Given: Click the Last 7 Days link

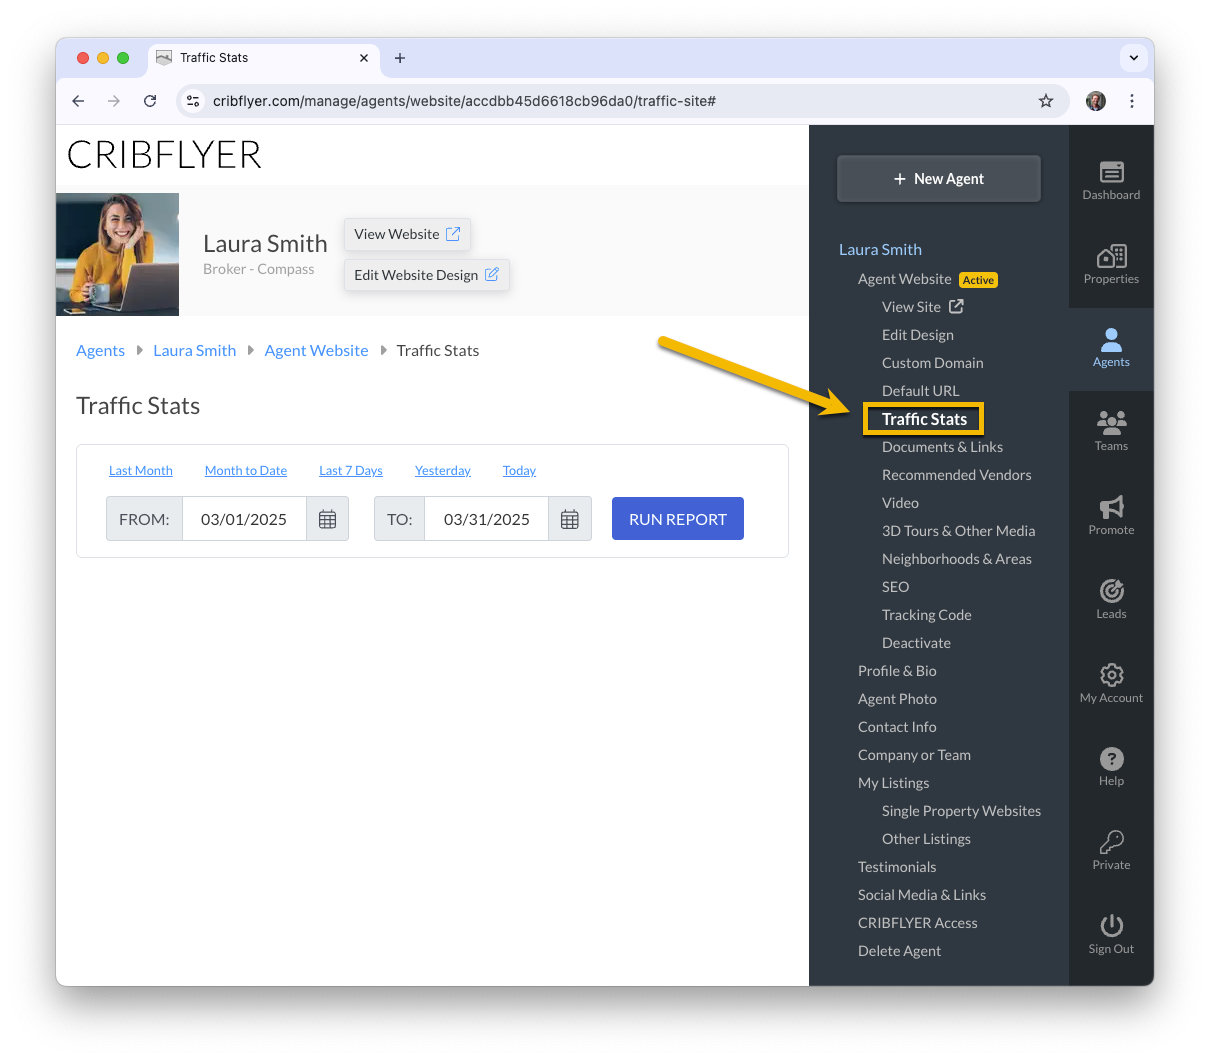Looking at the screenshot, I should 351,471.
